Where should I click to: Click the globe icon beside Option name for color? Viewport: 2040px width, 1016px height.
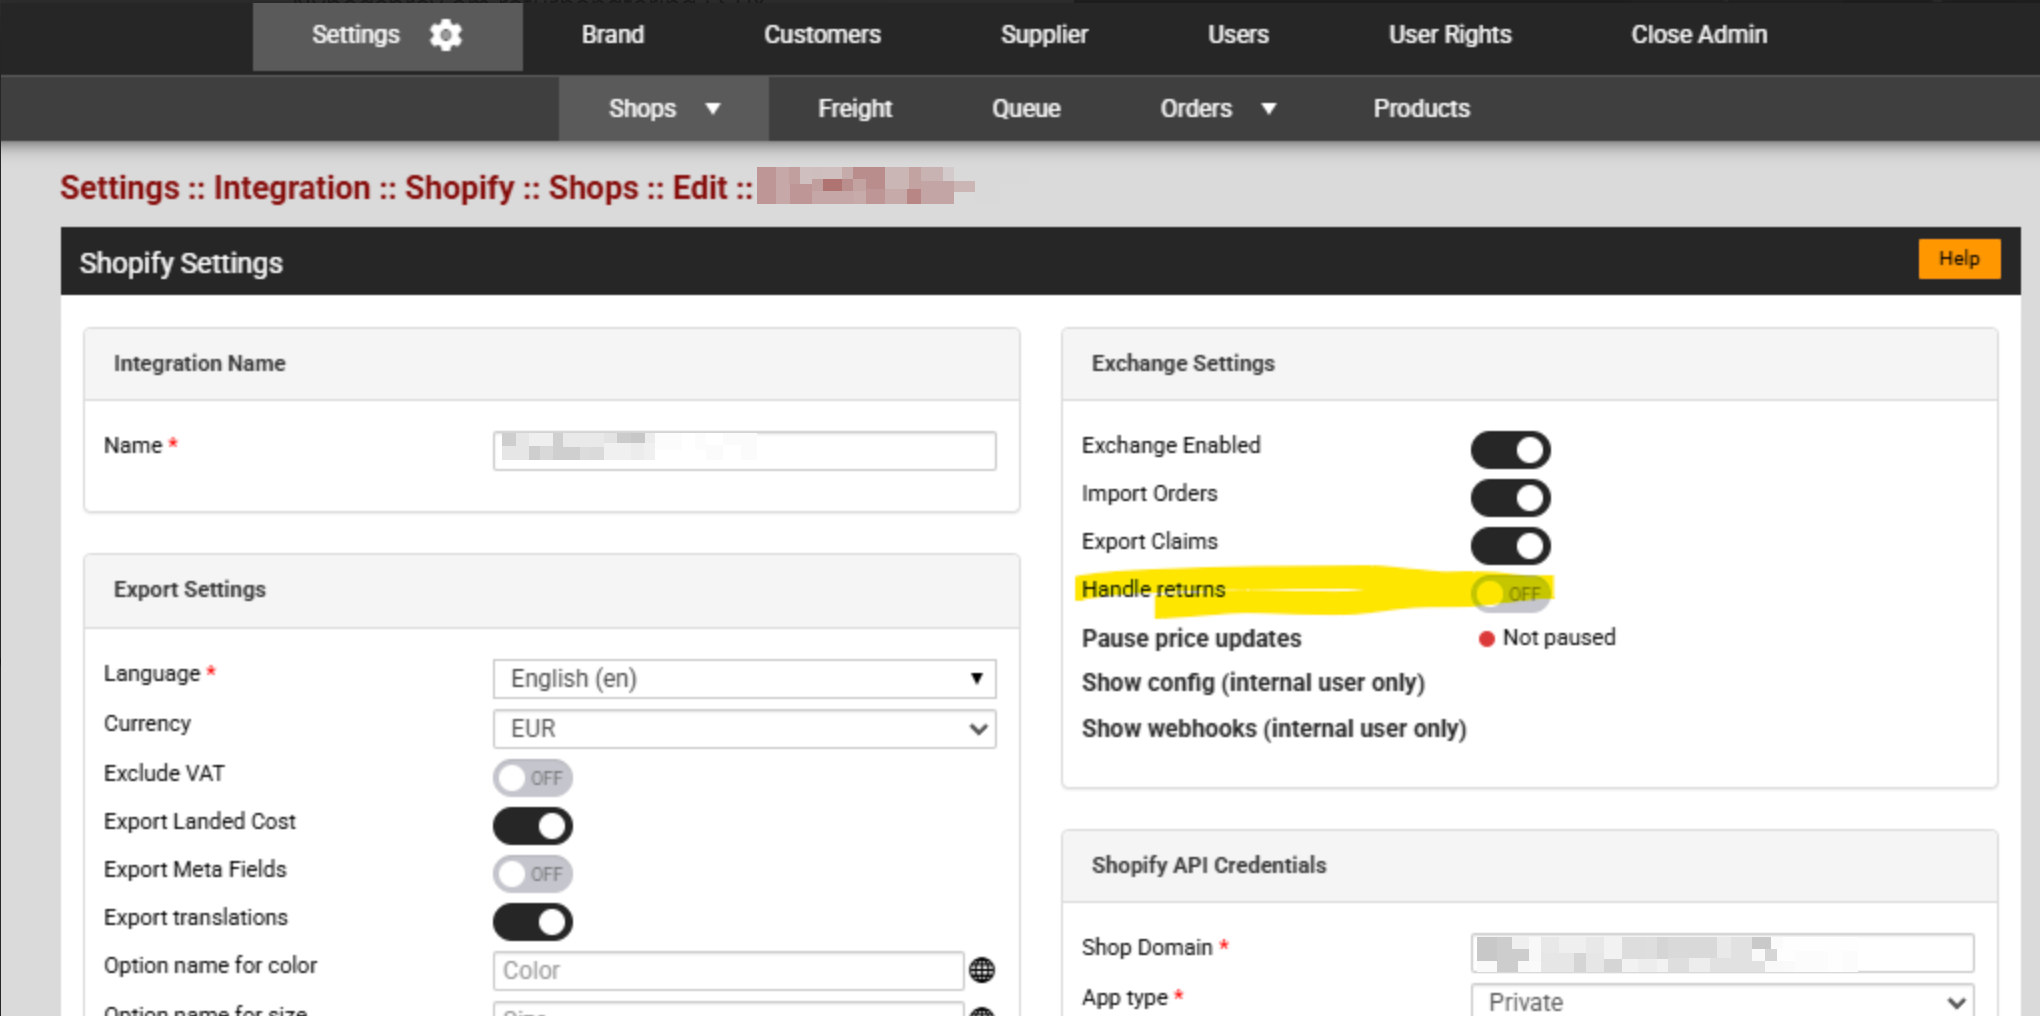[x=982, y=970]
